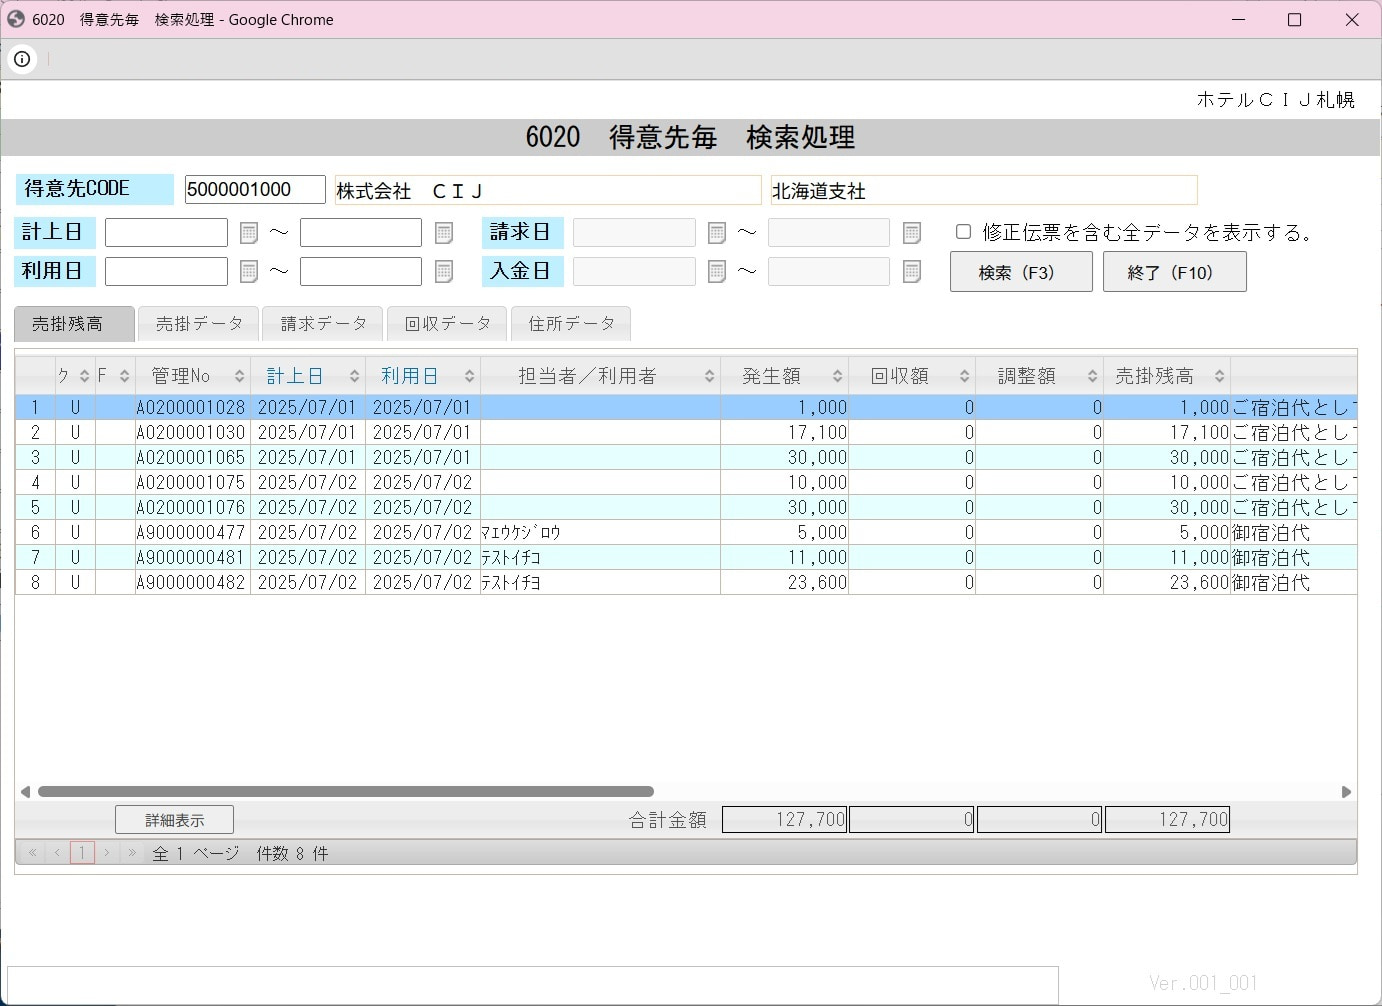This screenshot has width=1382, height=1006.
Task: Select row with 管理No A0200001075
Action: pos(686,482)
